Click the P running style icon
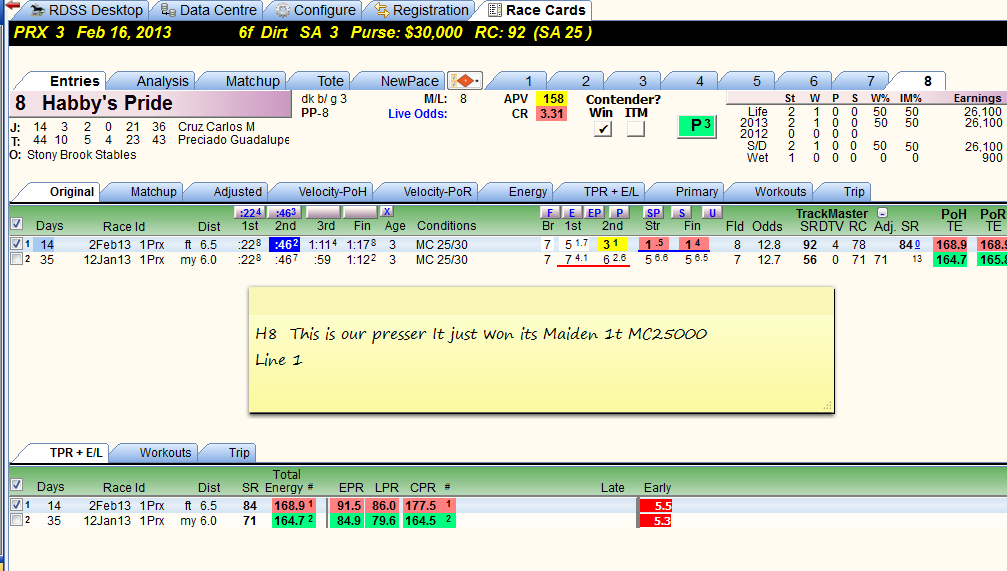The image size is (1007, 571). pyautogui.click(x=618, y=213)
